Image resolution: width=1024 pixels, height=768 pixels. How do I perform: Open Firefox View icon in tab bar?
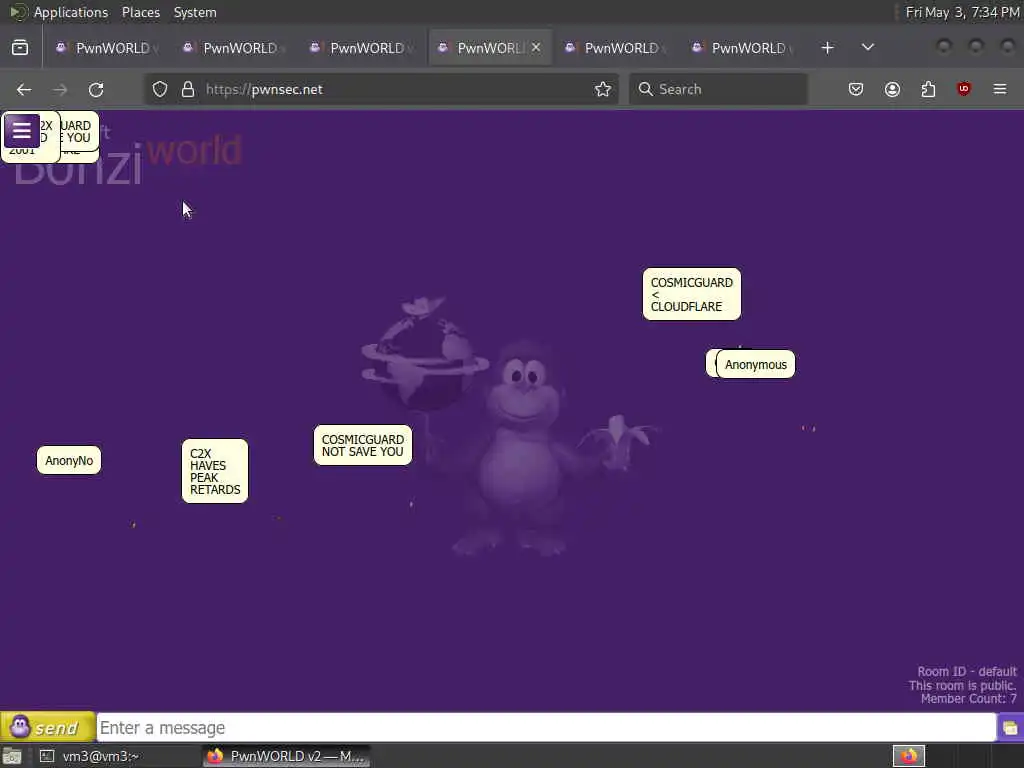pos(20,48)
